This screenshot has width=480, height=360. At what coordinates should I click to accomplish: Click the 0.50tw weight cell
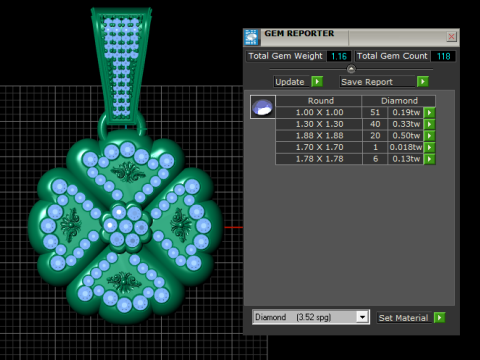pyautogui.click(x=406, y=136)
